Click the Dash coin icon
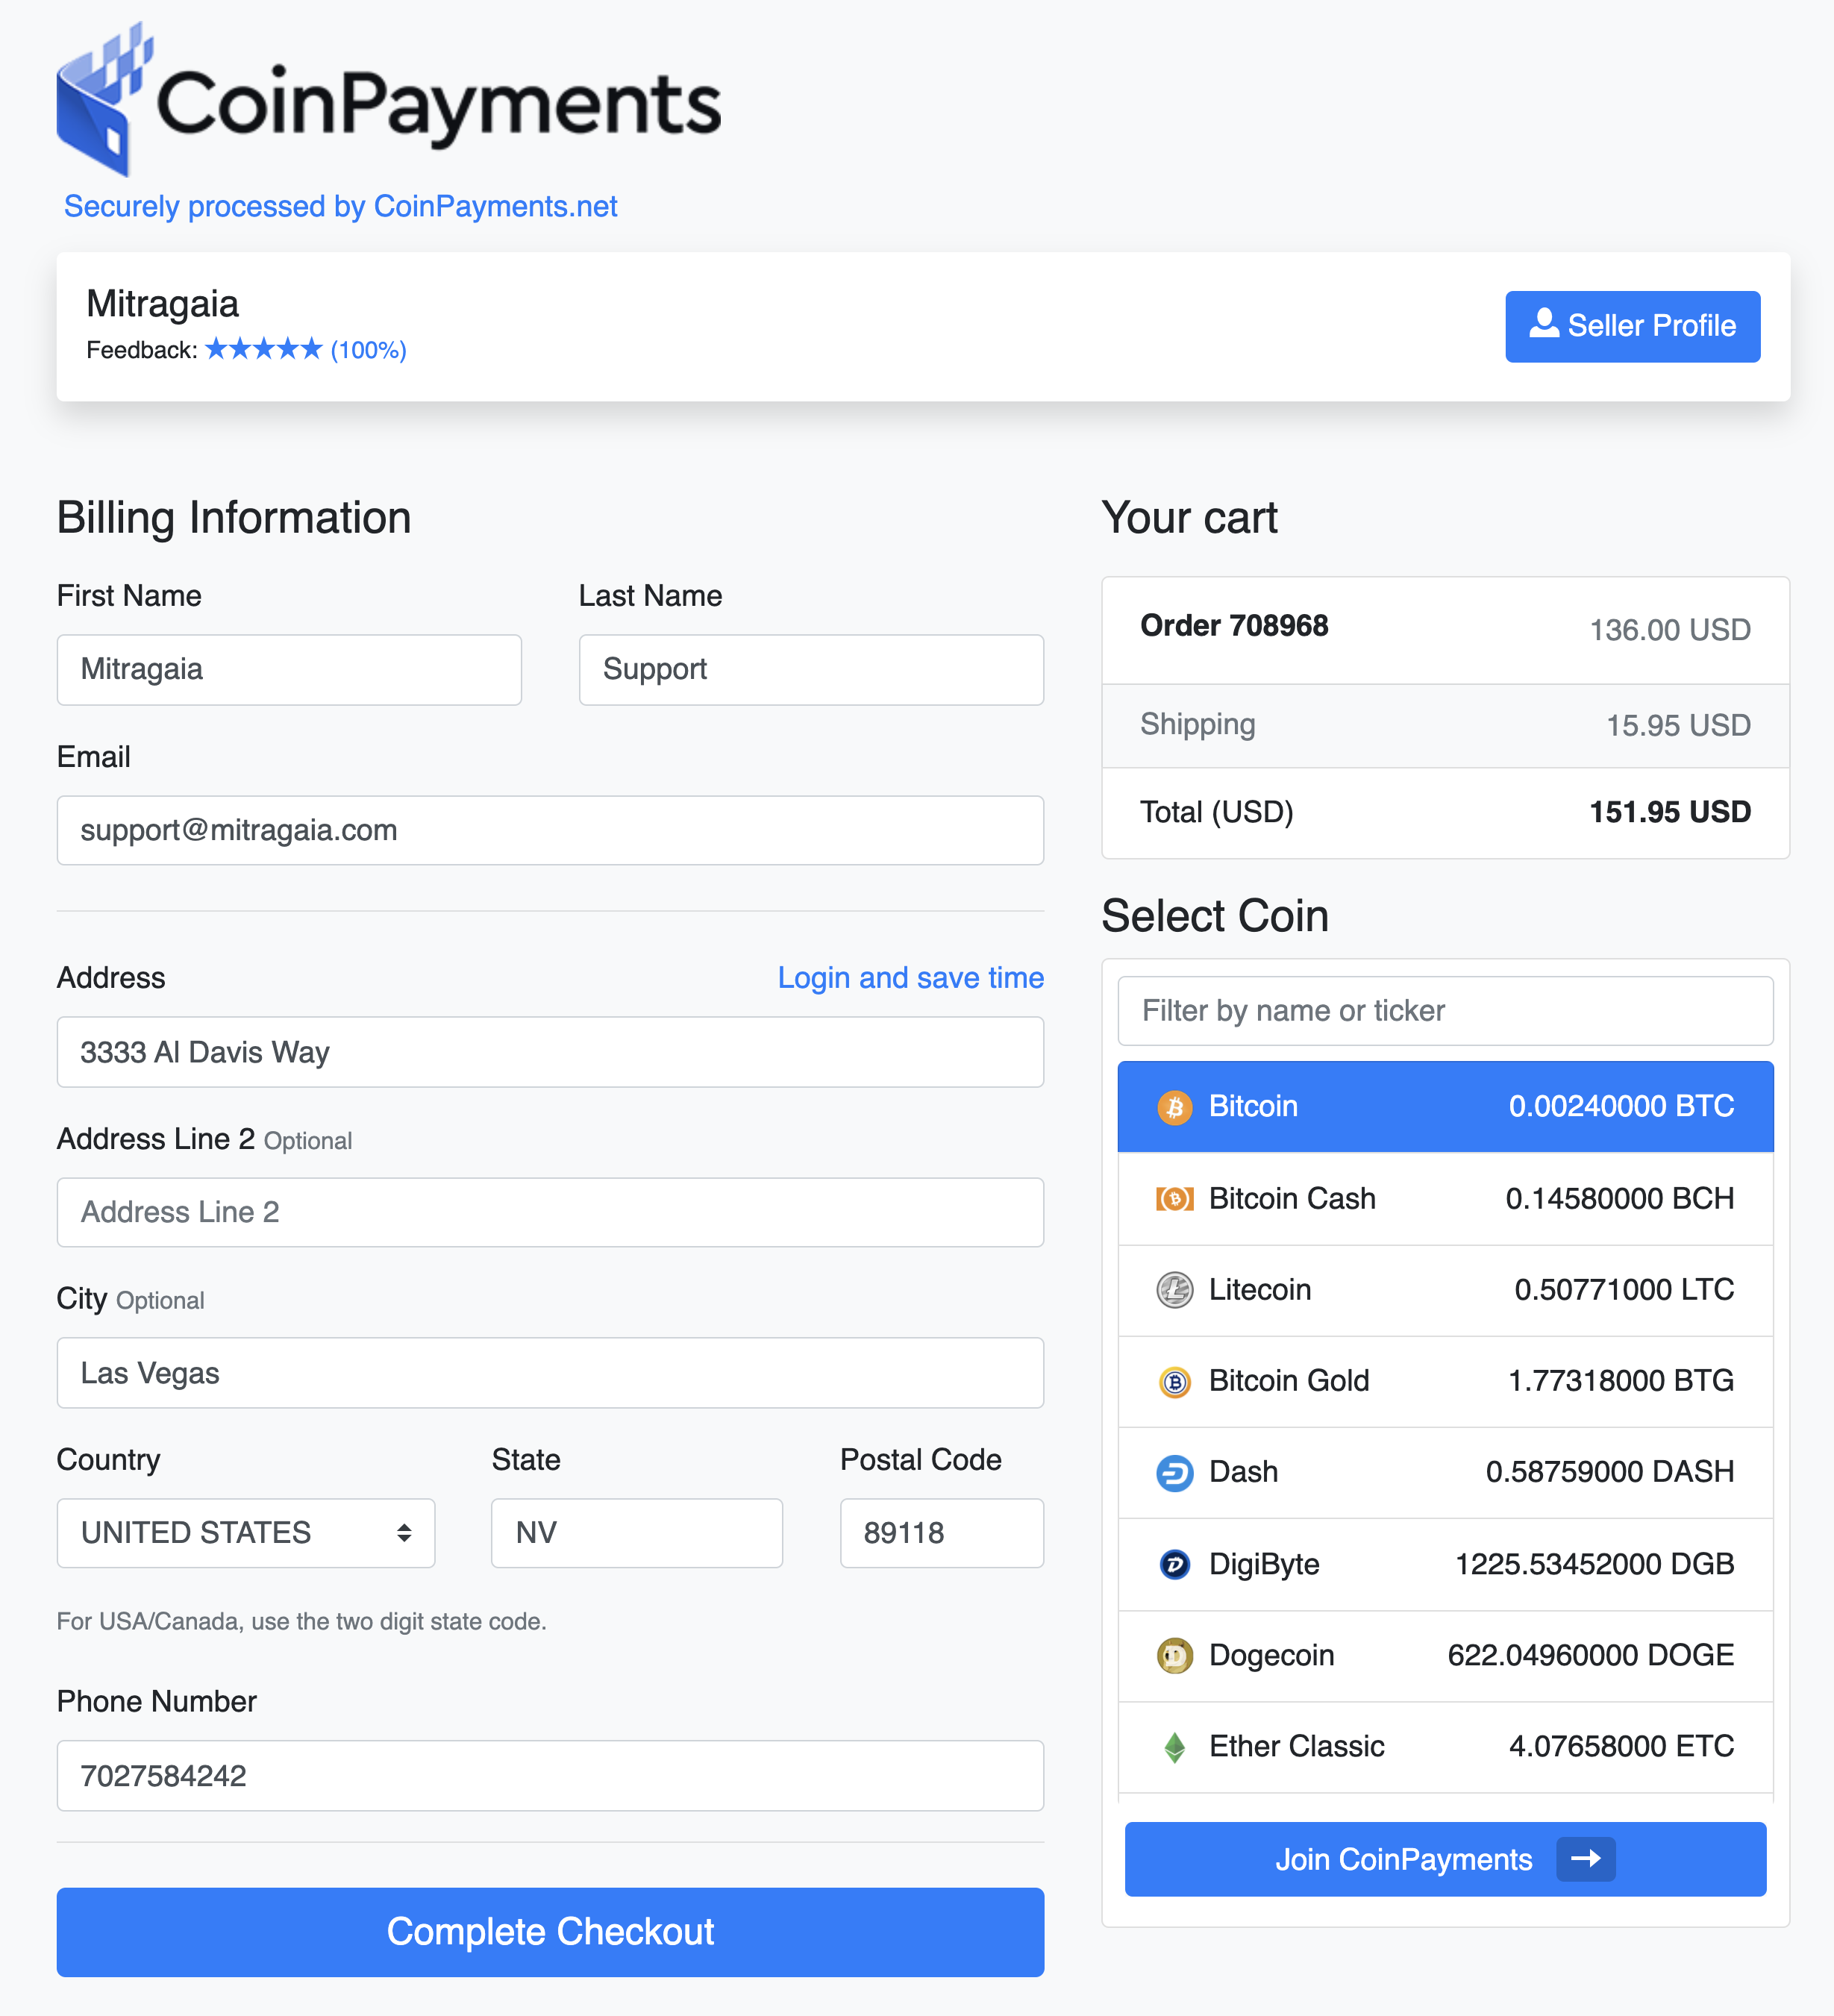1834x2016 pixels. click(1174, 1472)
